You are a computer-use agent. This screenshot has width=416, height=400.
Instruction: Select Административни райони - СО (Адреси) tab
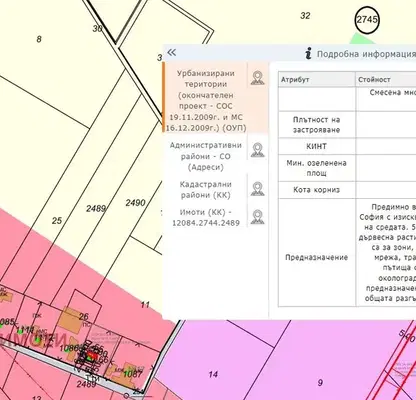(x=205, y=156)
